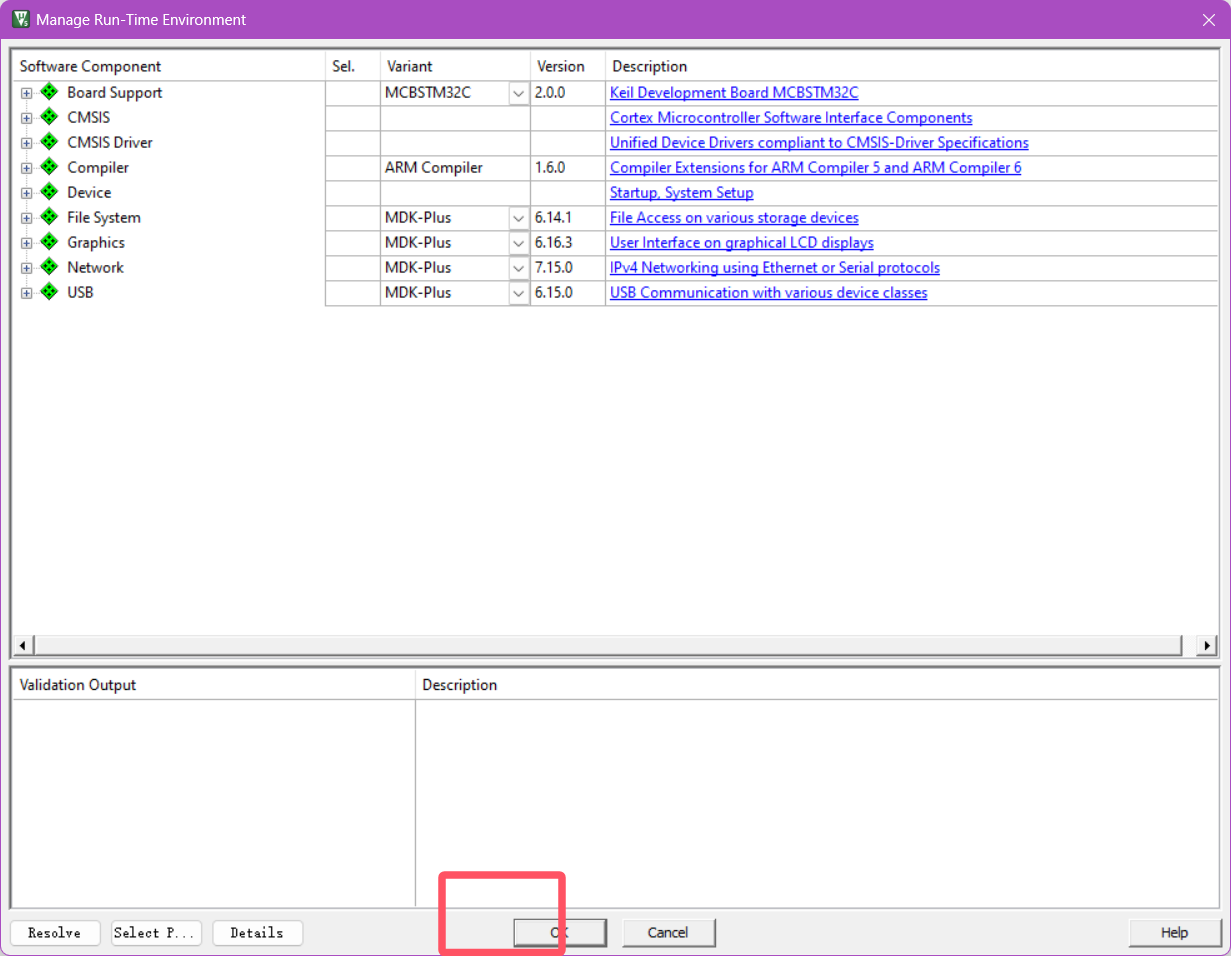Open the MCBSTM32C variant dropdown
This screenshot has width=1231, height=956.
click(518, 93)
